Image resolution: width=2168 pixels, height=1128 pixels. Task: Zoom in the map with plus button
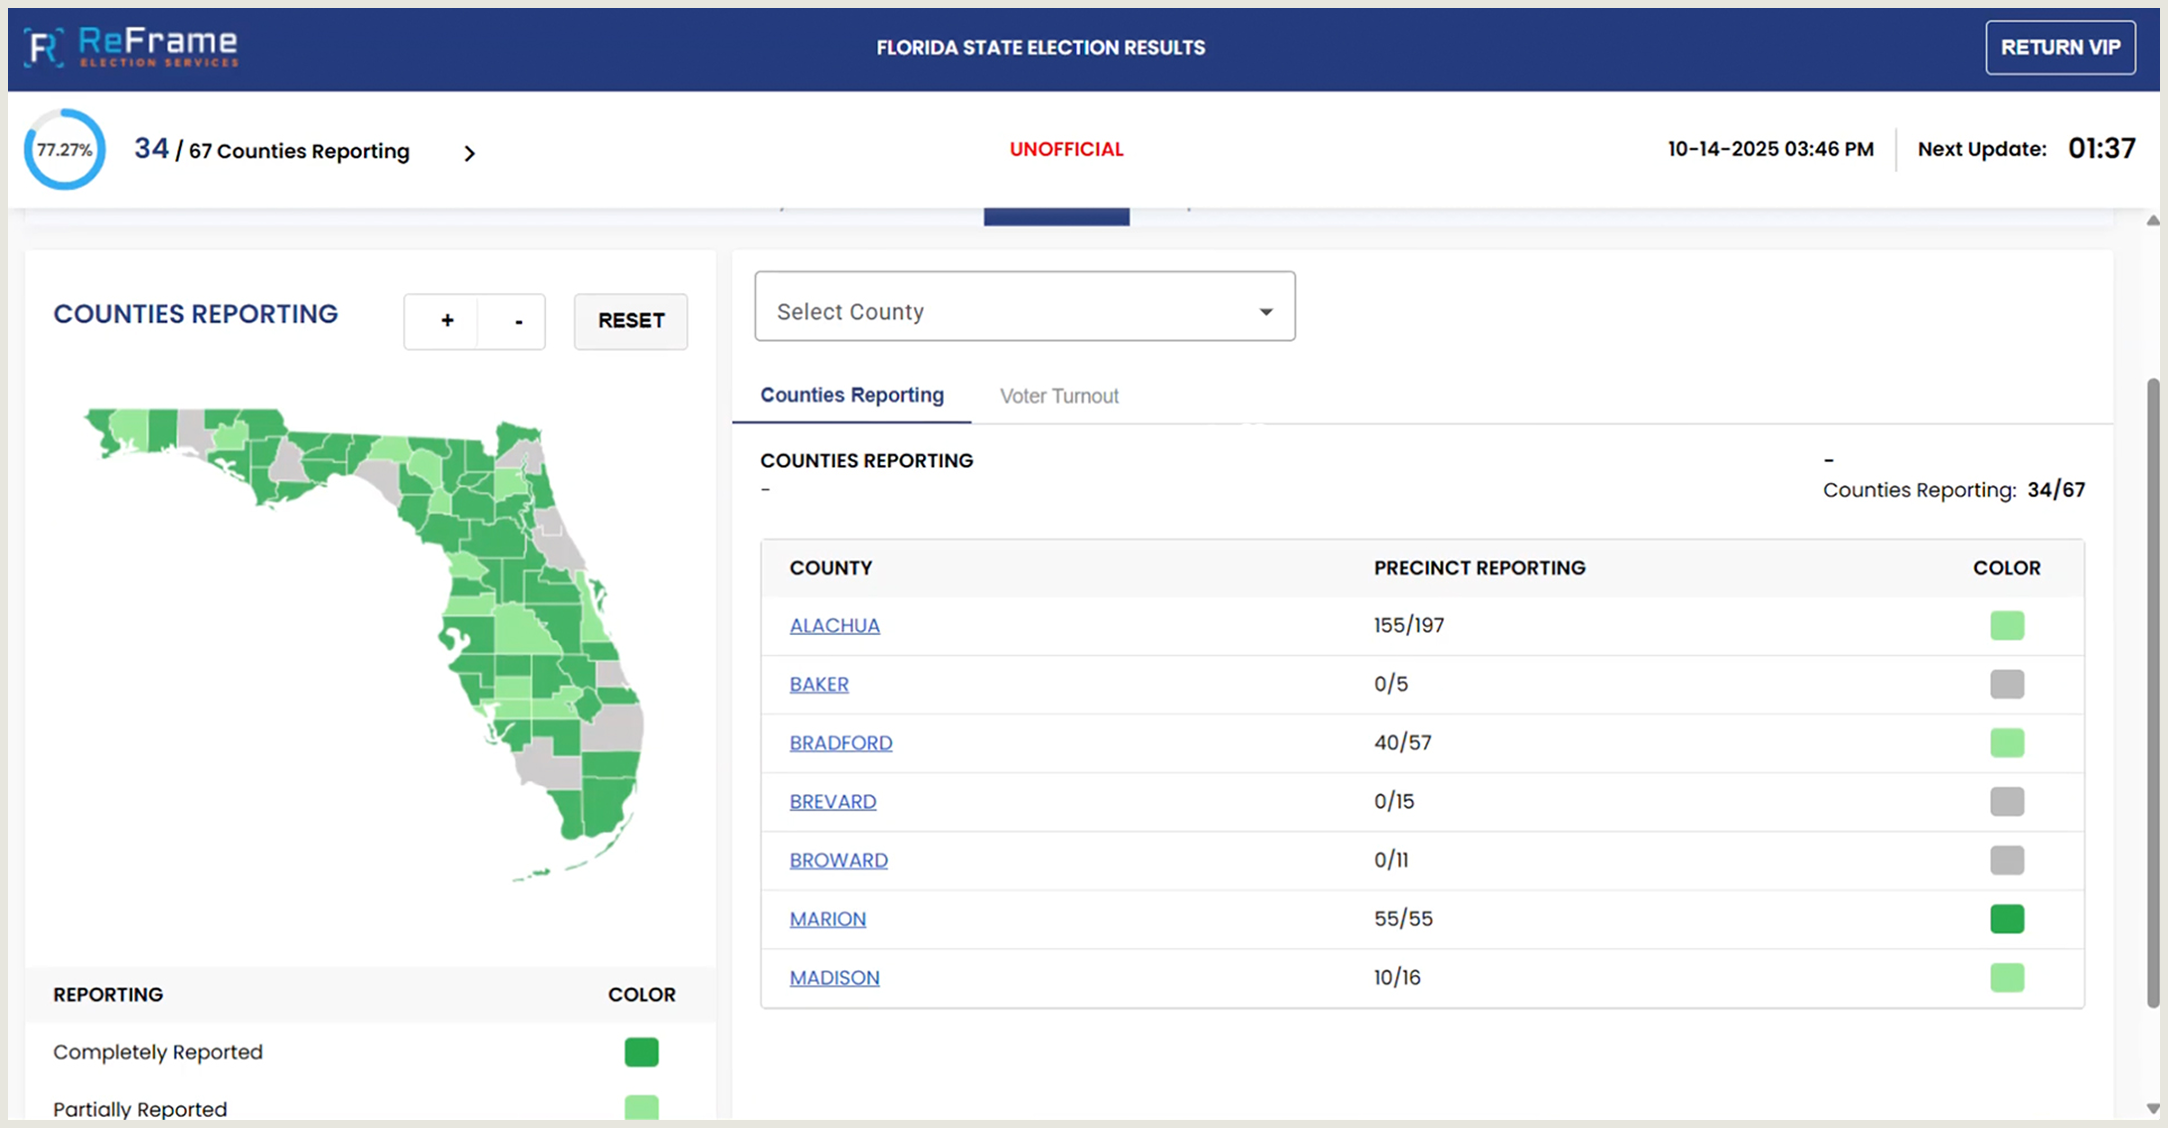(447, 321)
